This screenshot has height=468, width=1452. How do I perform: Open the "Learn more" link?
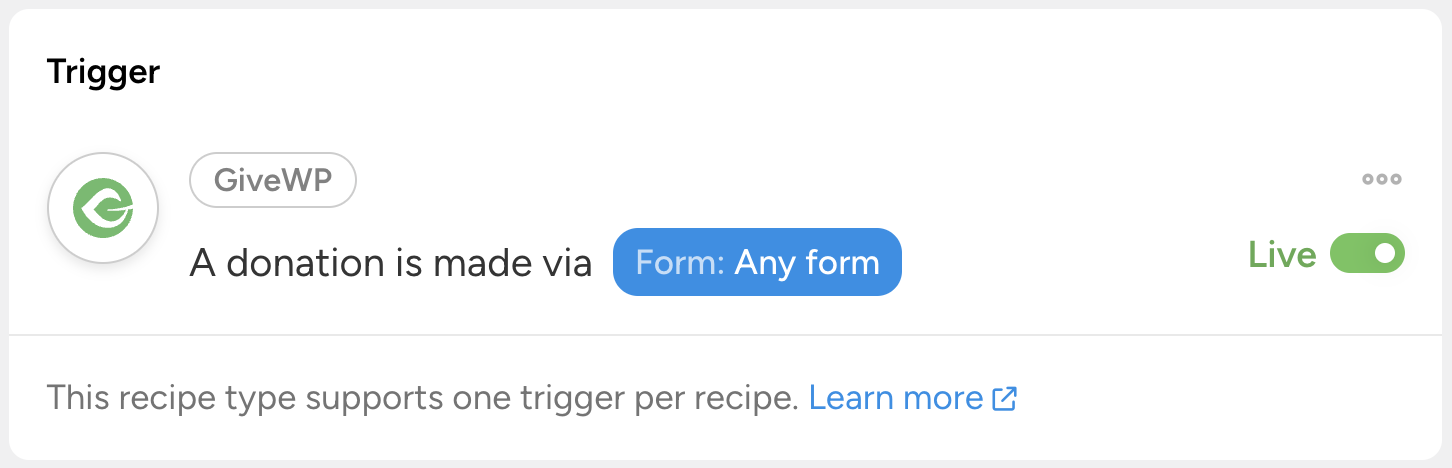coord(896,399)
